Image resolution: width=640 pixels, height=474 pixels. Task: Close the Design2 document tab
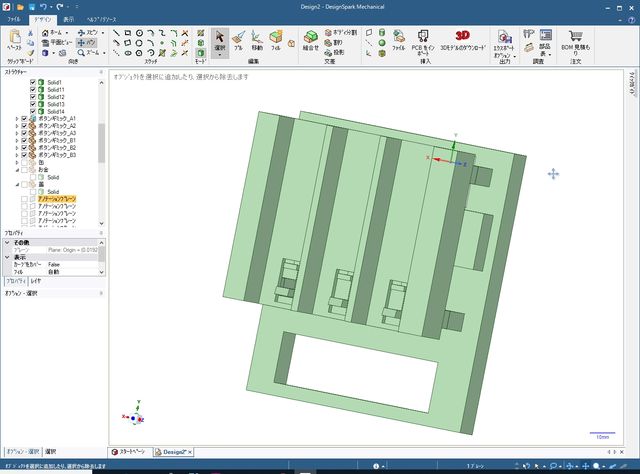tap(190, 452)
